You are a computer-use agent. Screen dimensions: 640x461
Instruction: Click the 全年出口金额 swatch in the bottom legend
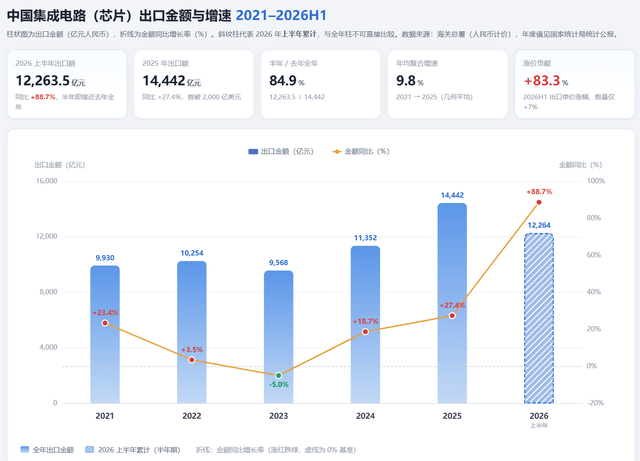25,450
